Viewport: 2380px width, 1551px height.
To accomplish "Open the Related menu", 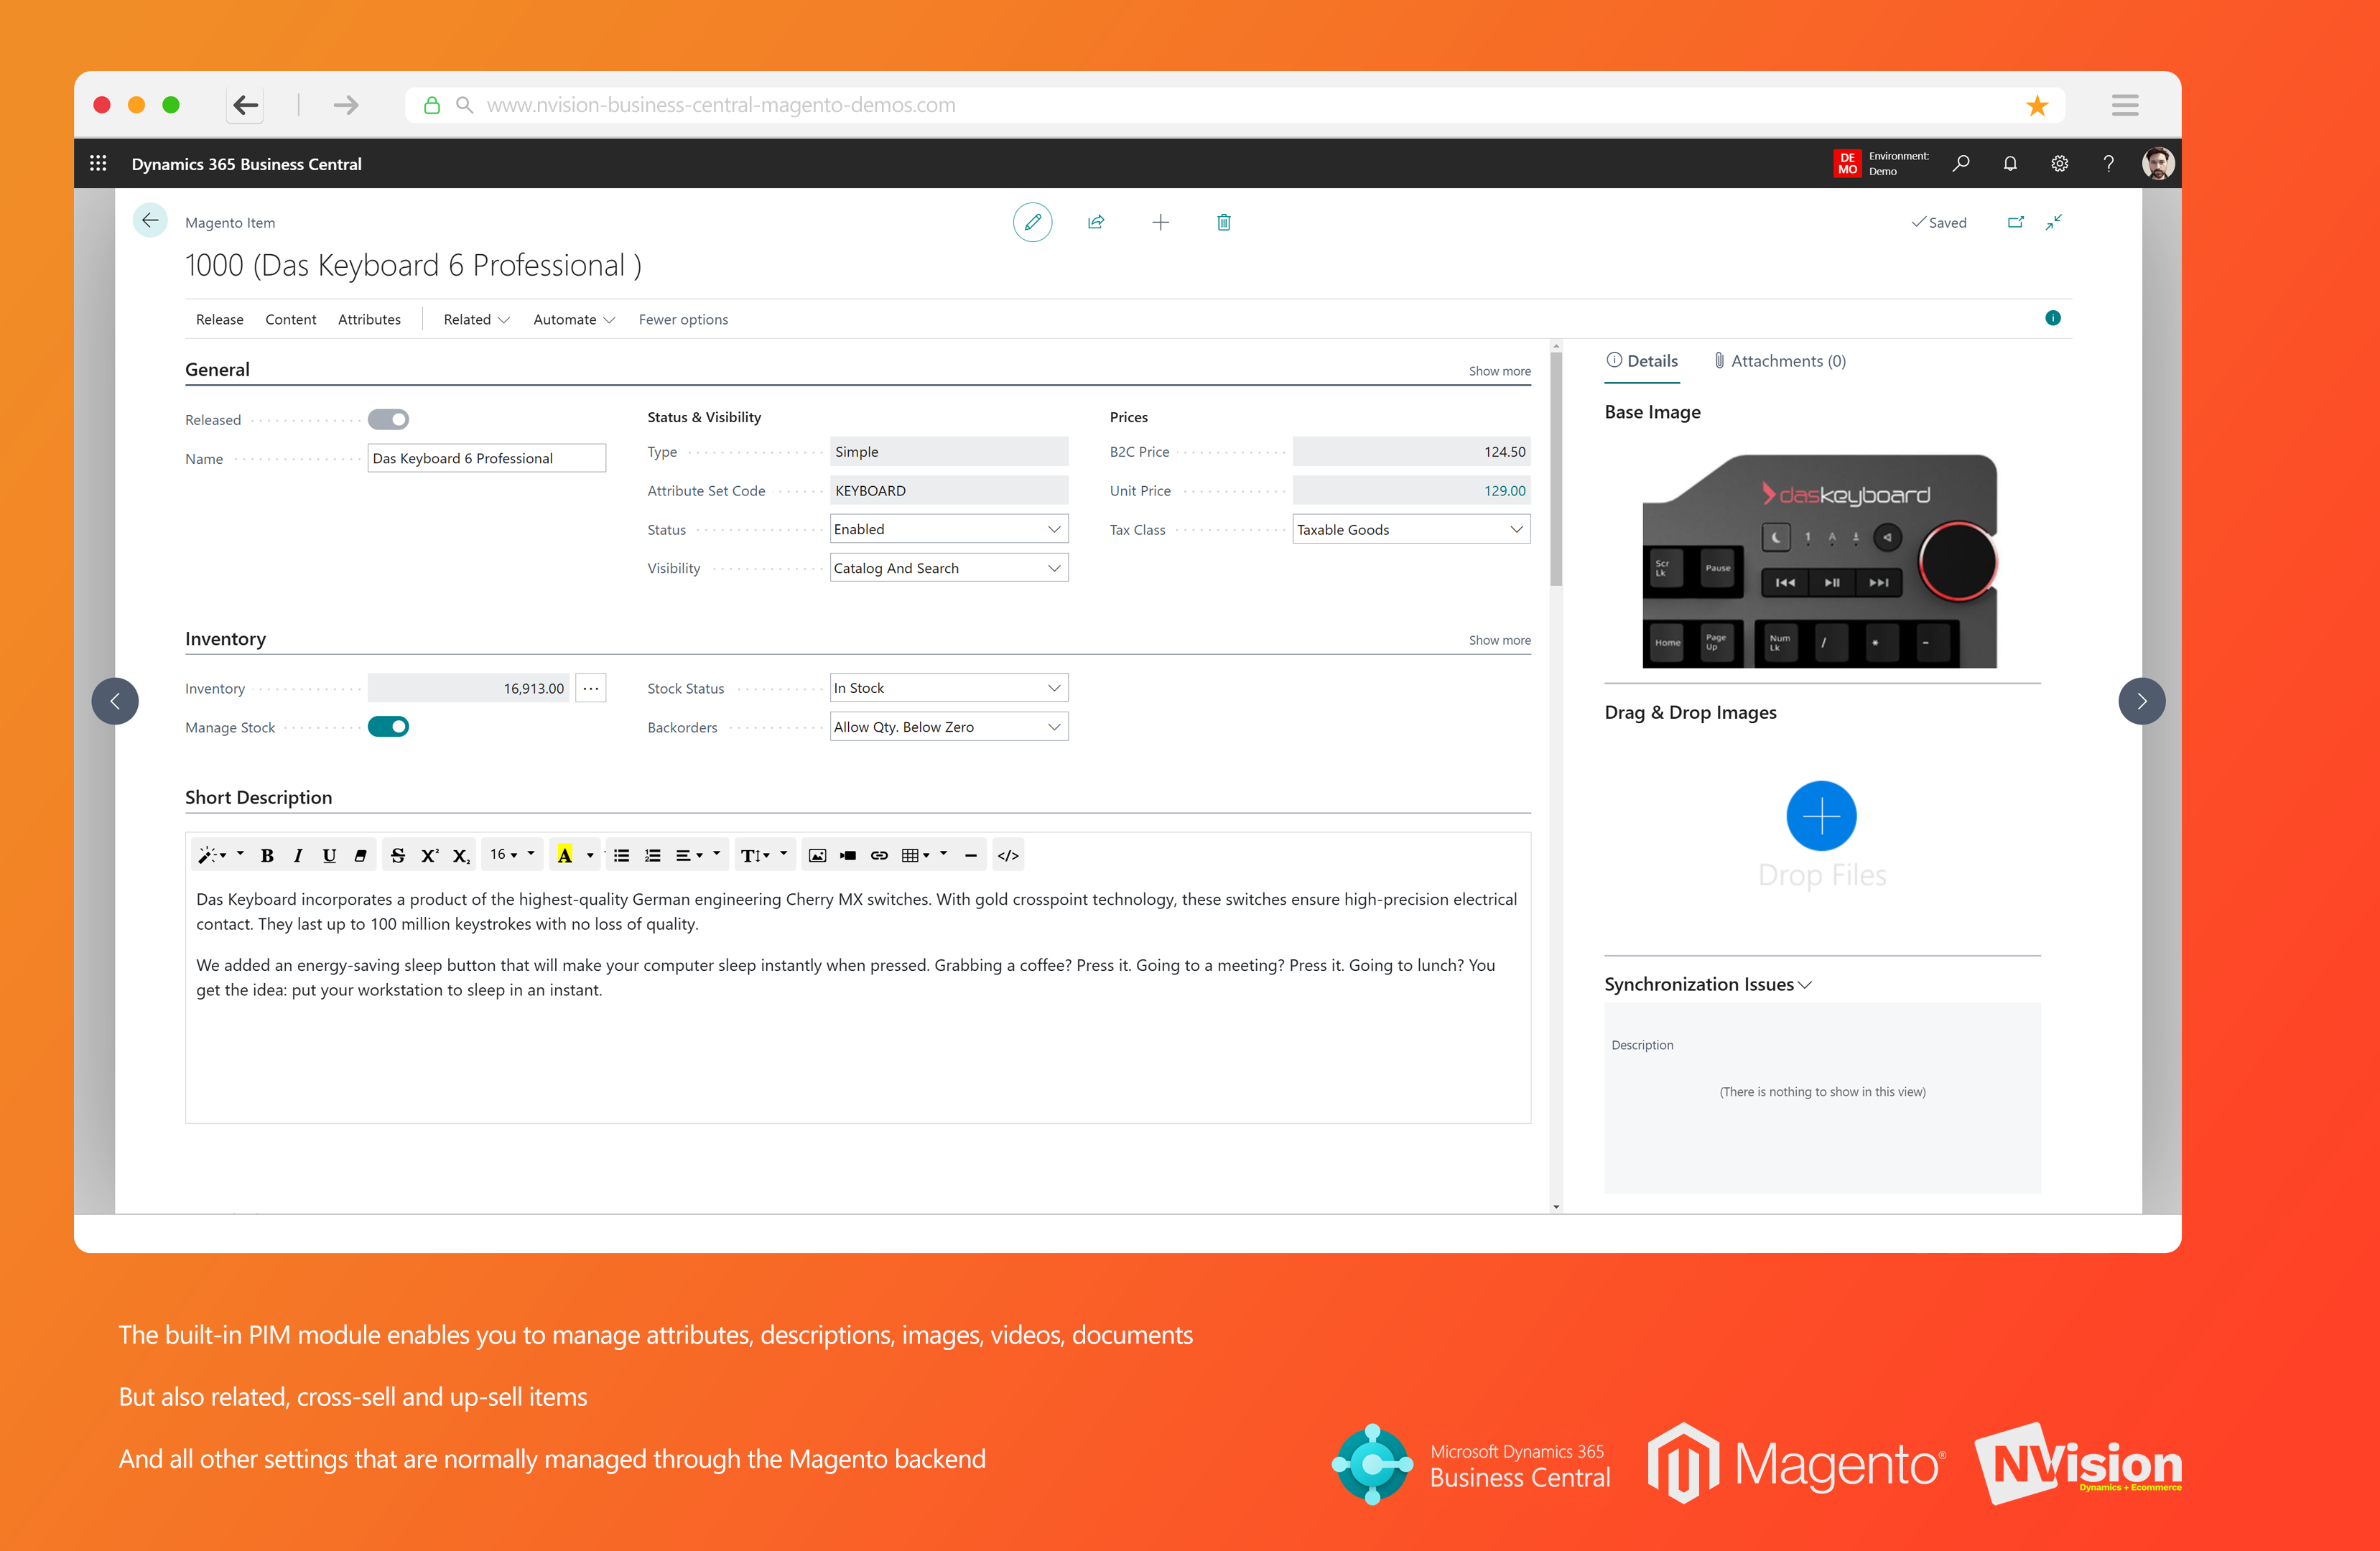I will click(474, 319).
